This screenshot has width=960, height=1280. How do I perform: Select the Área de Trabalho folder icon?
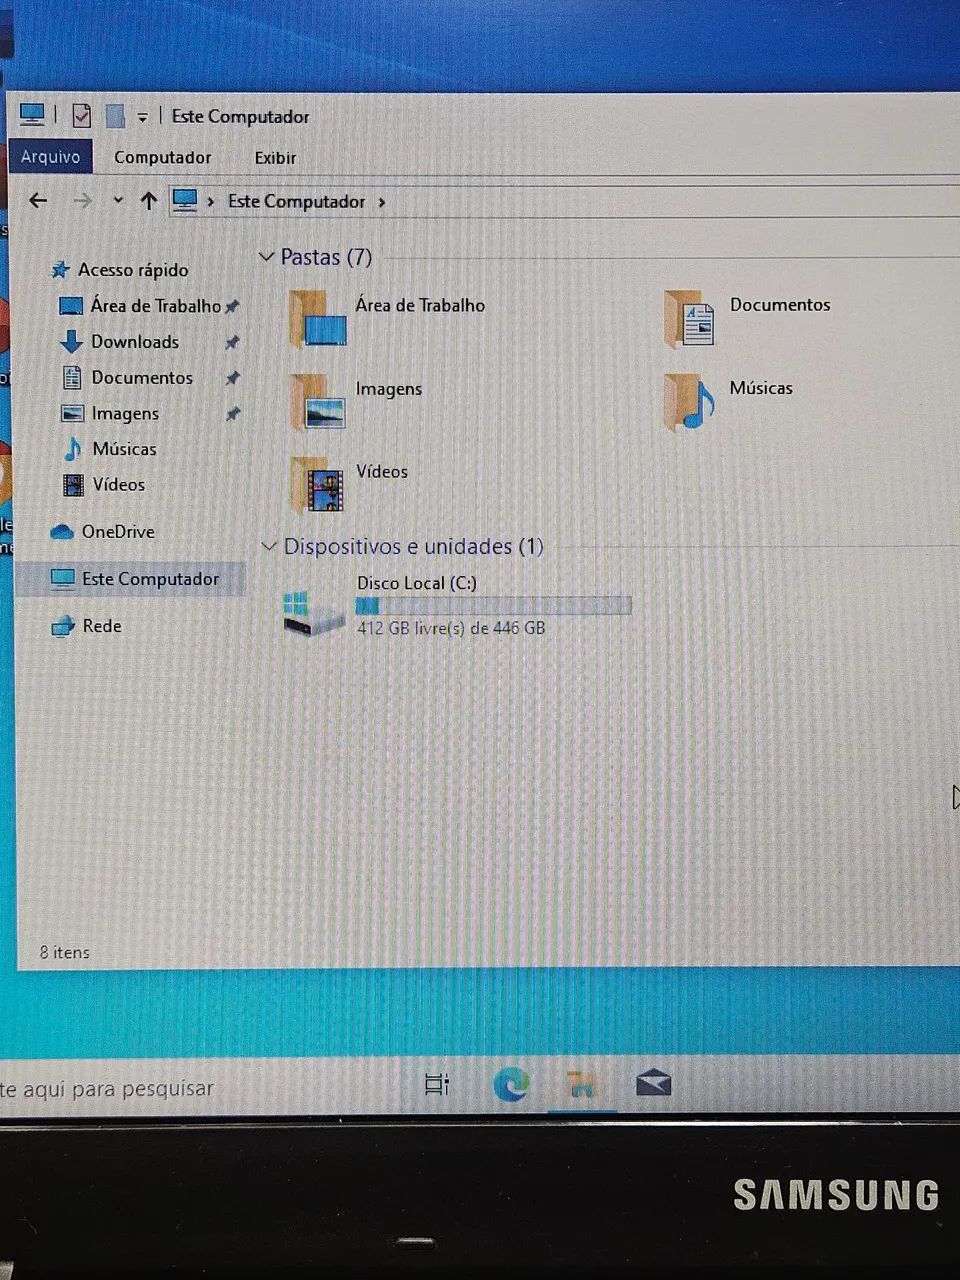318,318
